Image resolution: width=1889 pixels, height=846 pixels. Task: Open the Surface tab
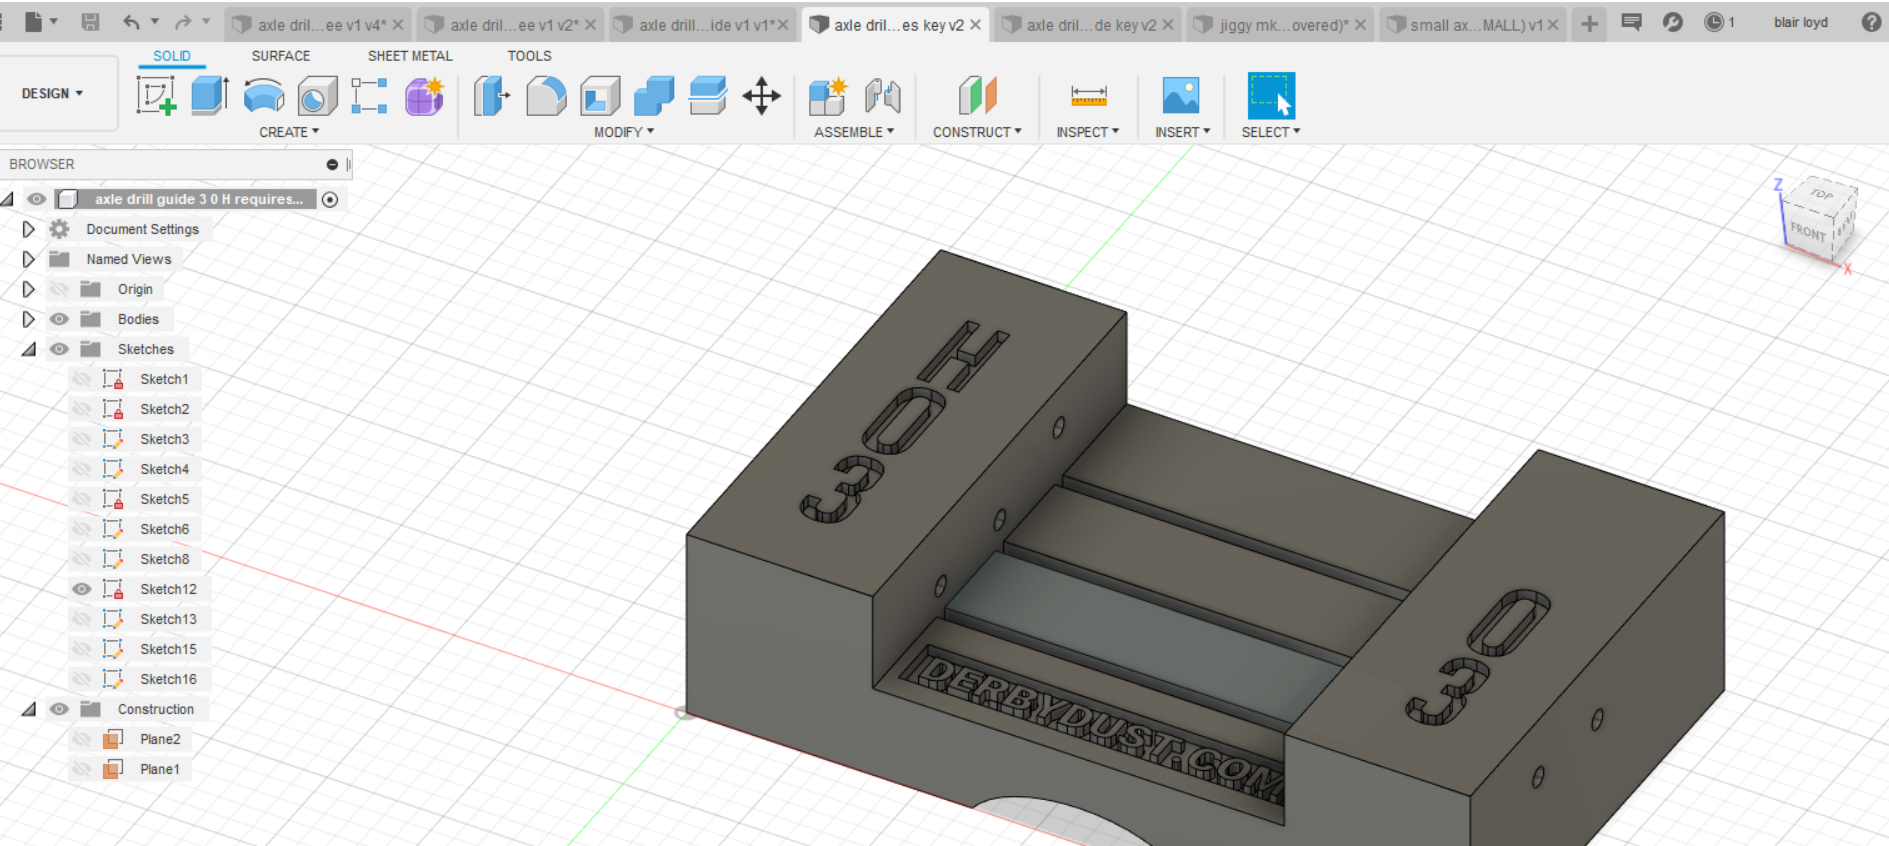tap(281, 56)
